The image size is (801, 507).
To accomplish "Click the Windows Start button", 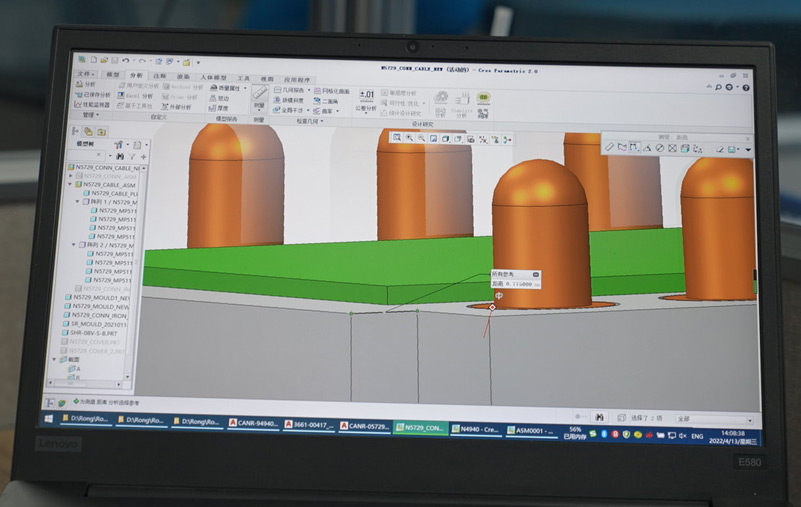I will click(47, 417).
